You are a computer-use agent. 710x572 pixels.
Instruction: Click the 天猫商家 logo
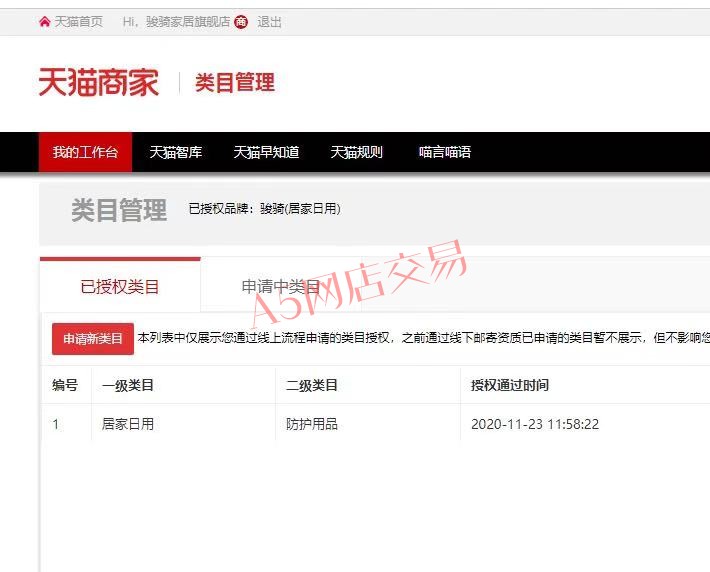pyautogui.click(x=99, y=82)
